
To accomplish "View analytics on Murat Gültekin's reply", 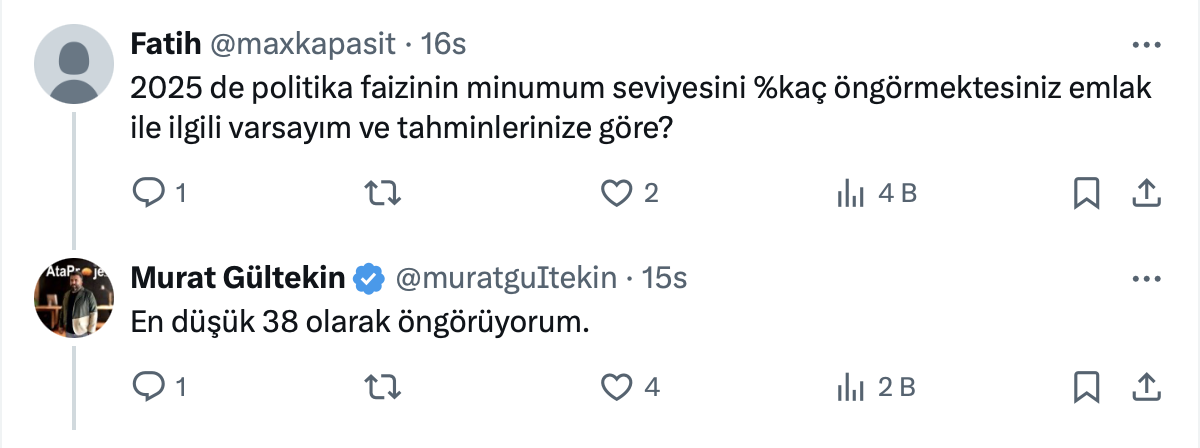I will pyautogui.click(x=850, y=386).
